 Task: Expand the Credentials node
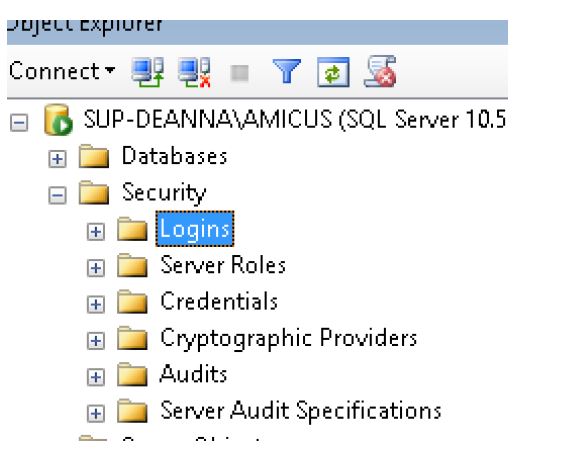(x=96, y=304)
